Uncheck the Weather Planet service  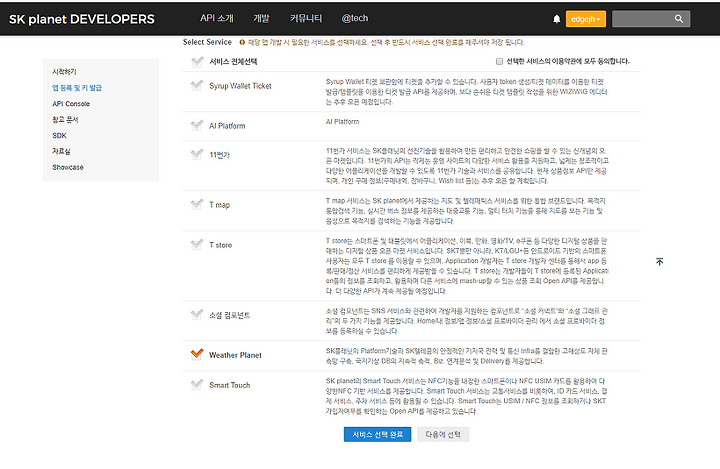[197, 354]
